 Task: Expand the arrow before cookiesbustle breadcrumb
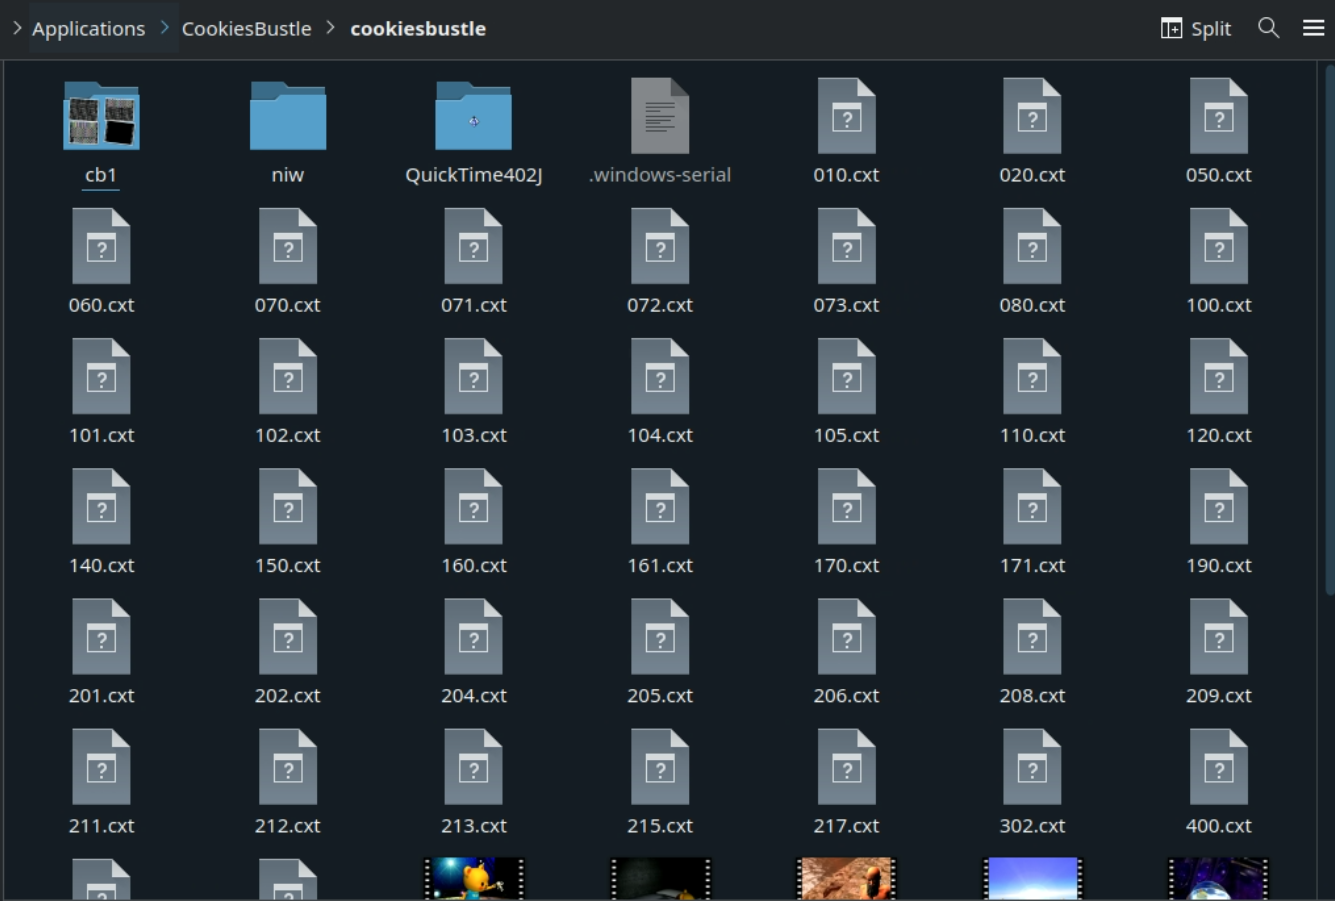[331, 28]
